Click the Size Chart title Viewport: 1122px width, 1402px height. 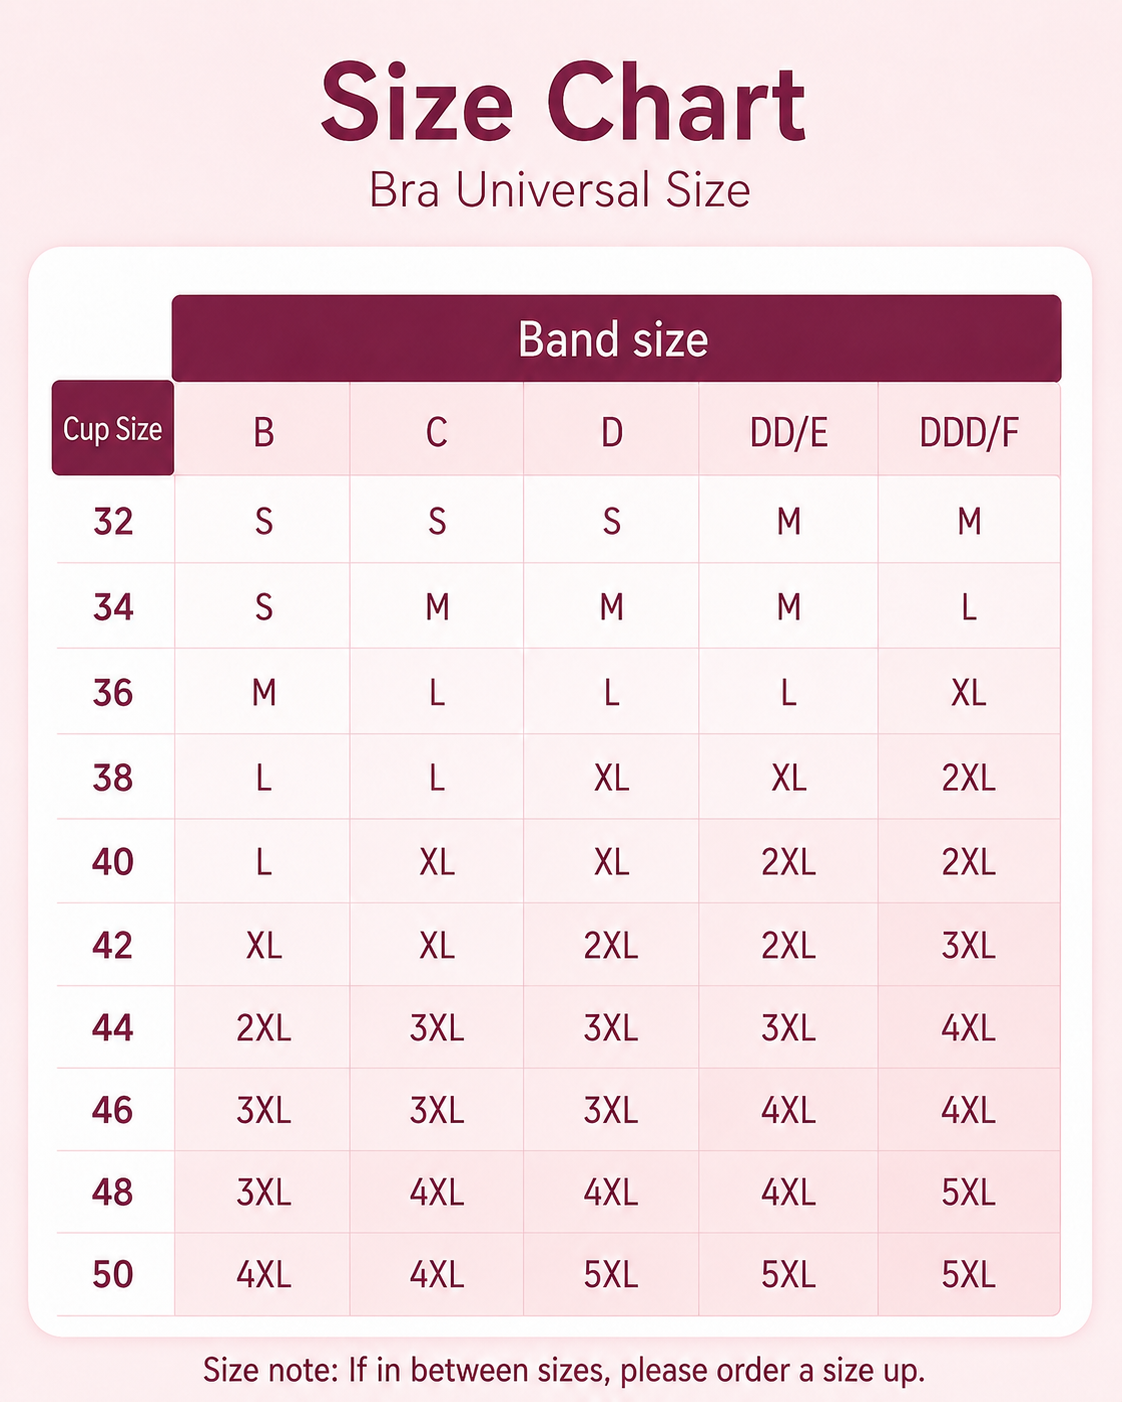563,104
